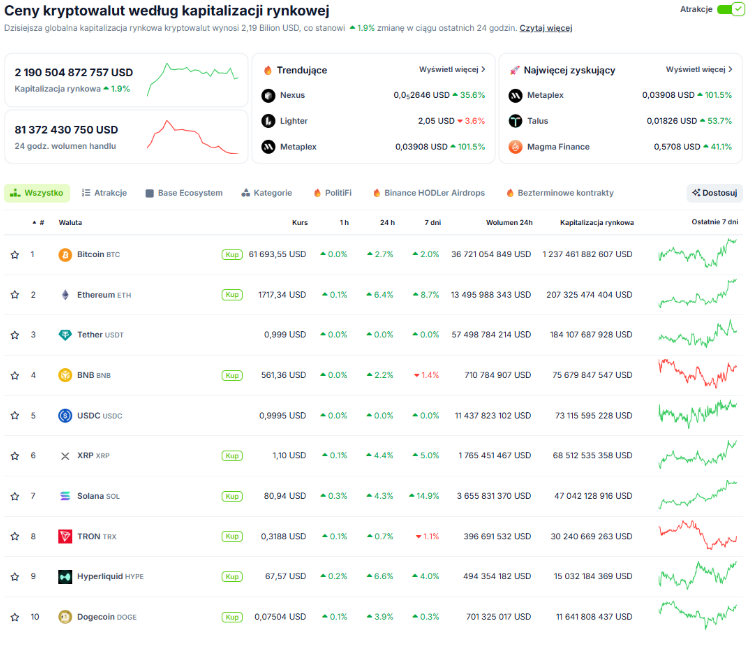746x647 pixels.
Task: Open the BNB 7-day sparkline chart
Action: [x=697, y=373]
